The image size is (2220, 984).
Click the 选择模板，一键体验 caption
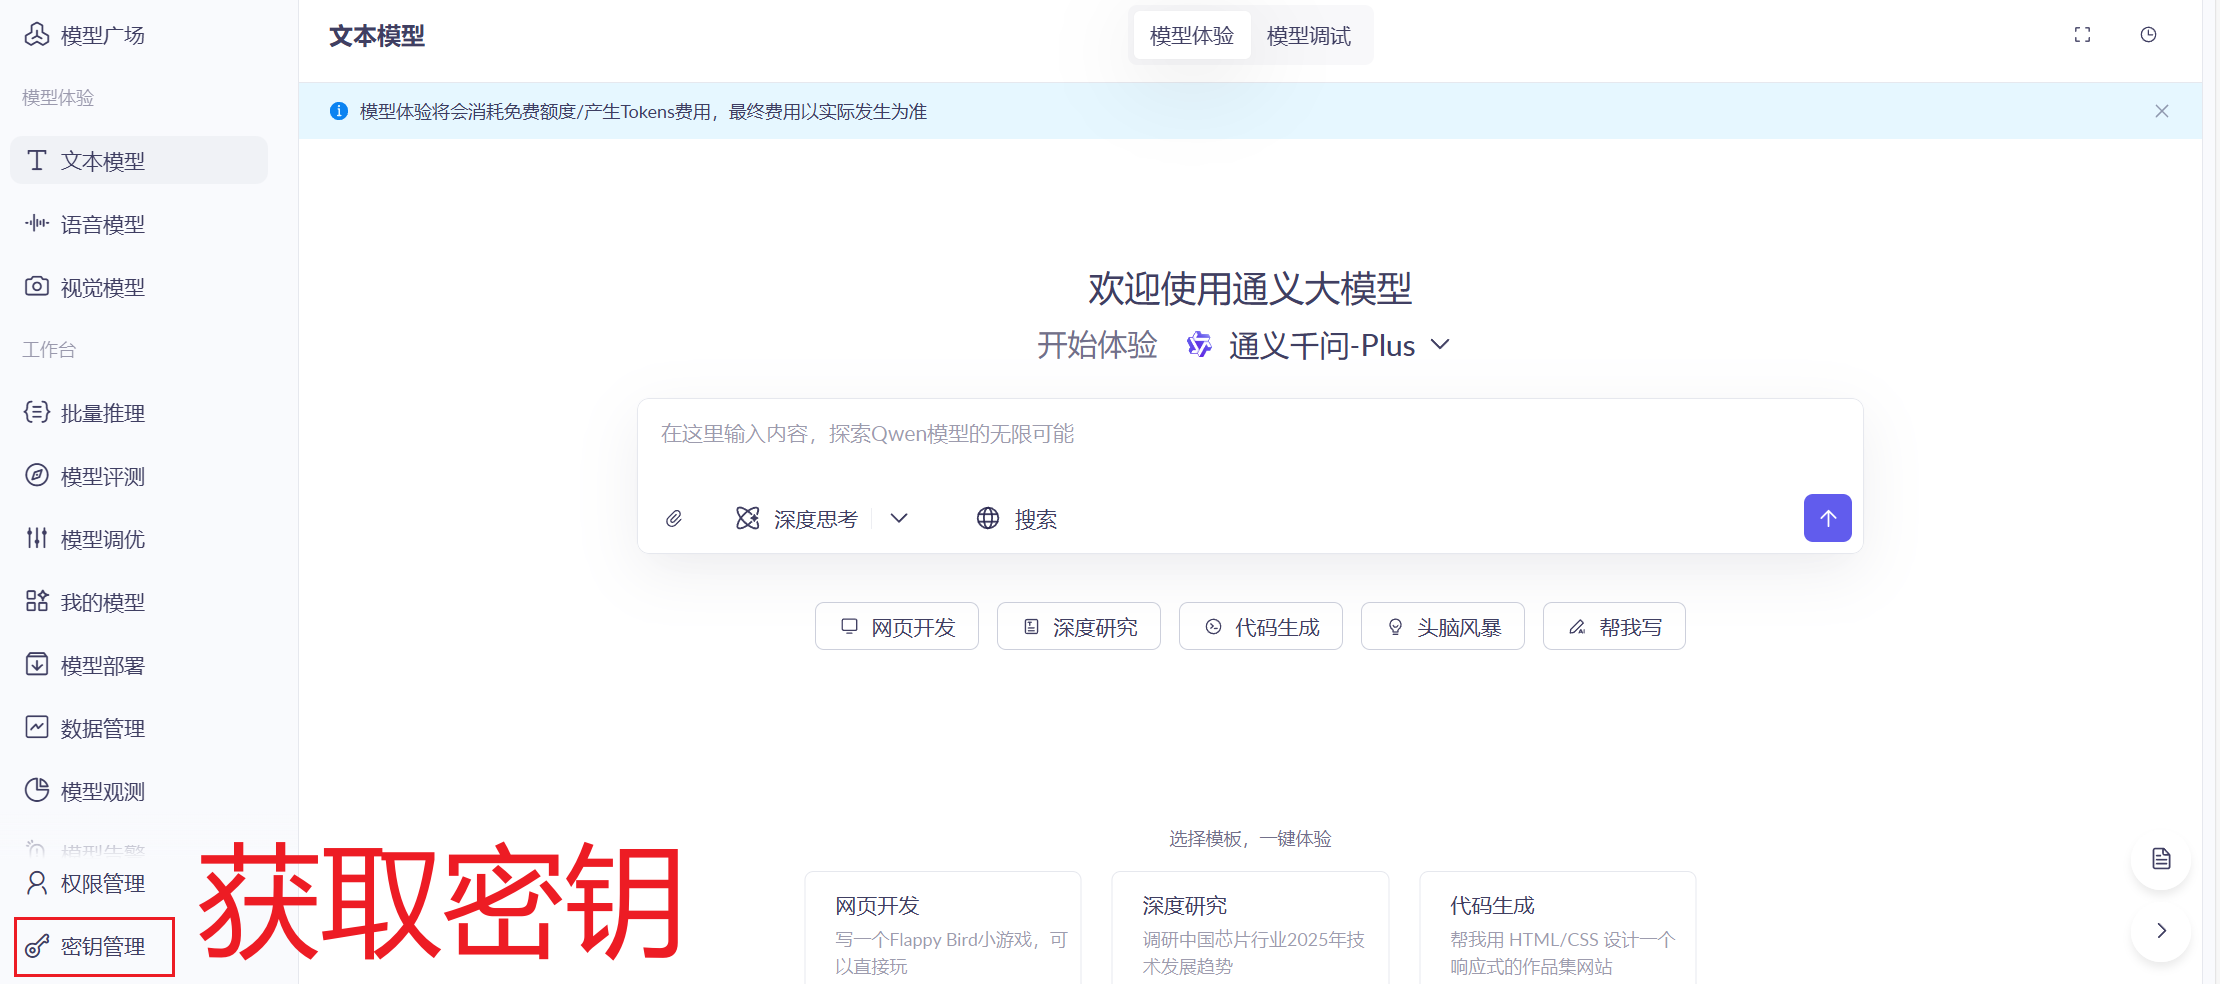click(x=1250, y=838)
